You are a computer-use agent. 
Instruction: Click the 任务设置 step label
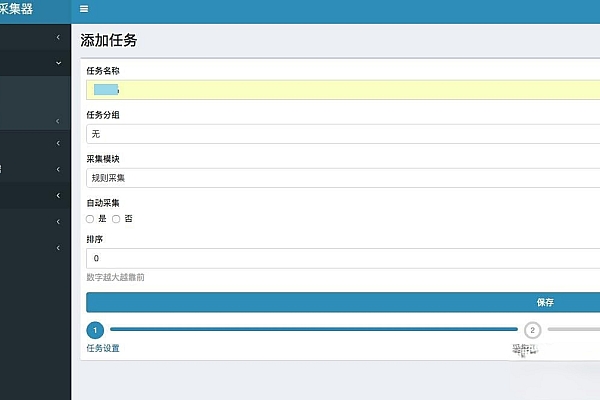[103, 348]
